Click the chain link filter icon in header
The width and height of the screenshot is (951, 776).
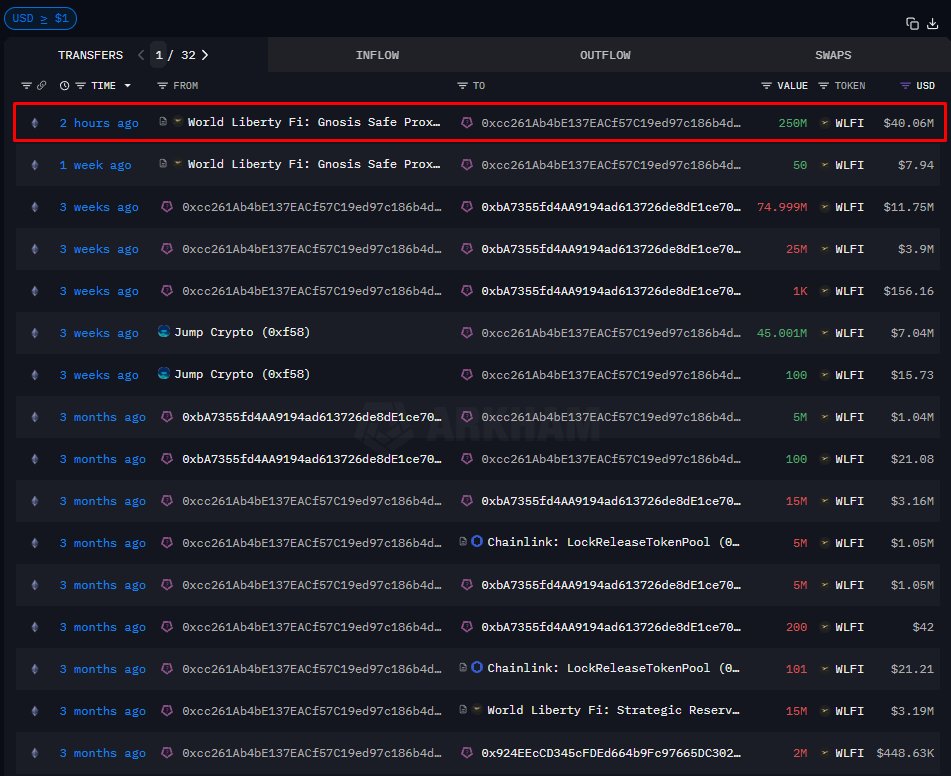41,86
